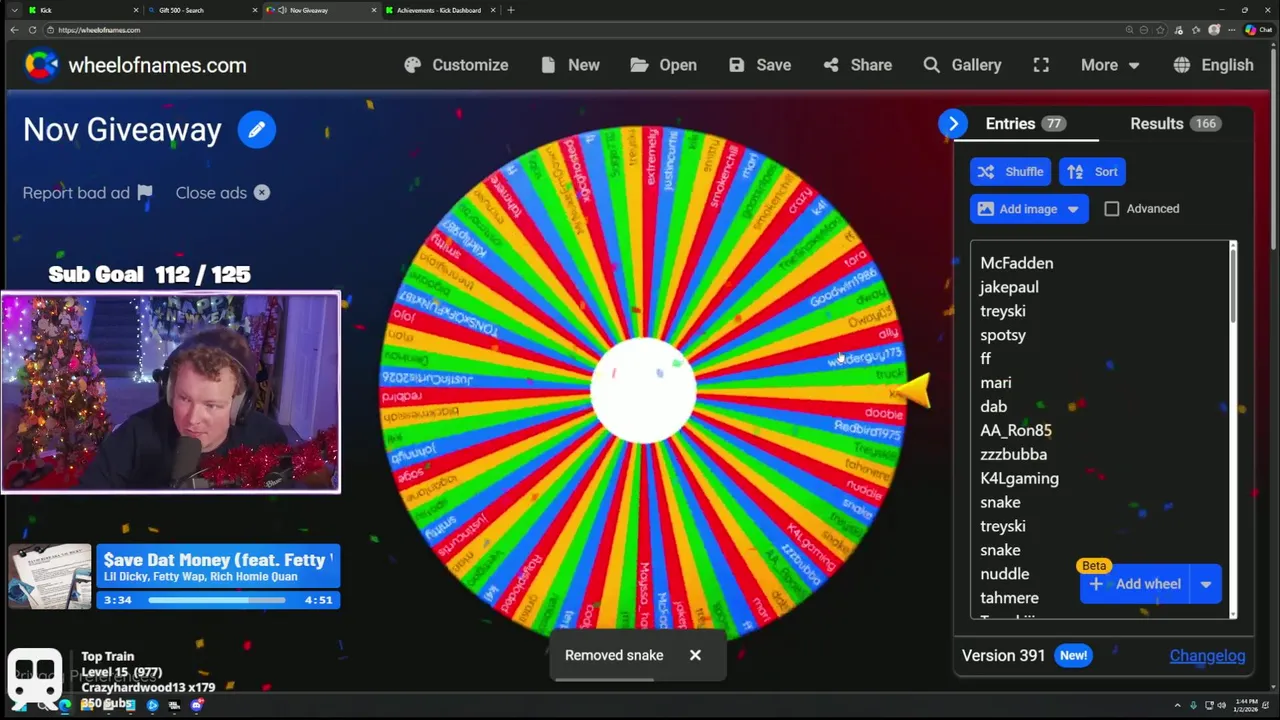Click the Add wheel button
Viewport: 1280px width, 720px height.
click(1135, 584)
